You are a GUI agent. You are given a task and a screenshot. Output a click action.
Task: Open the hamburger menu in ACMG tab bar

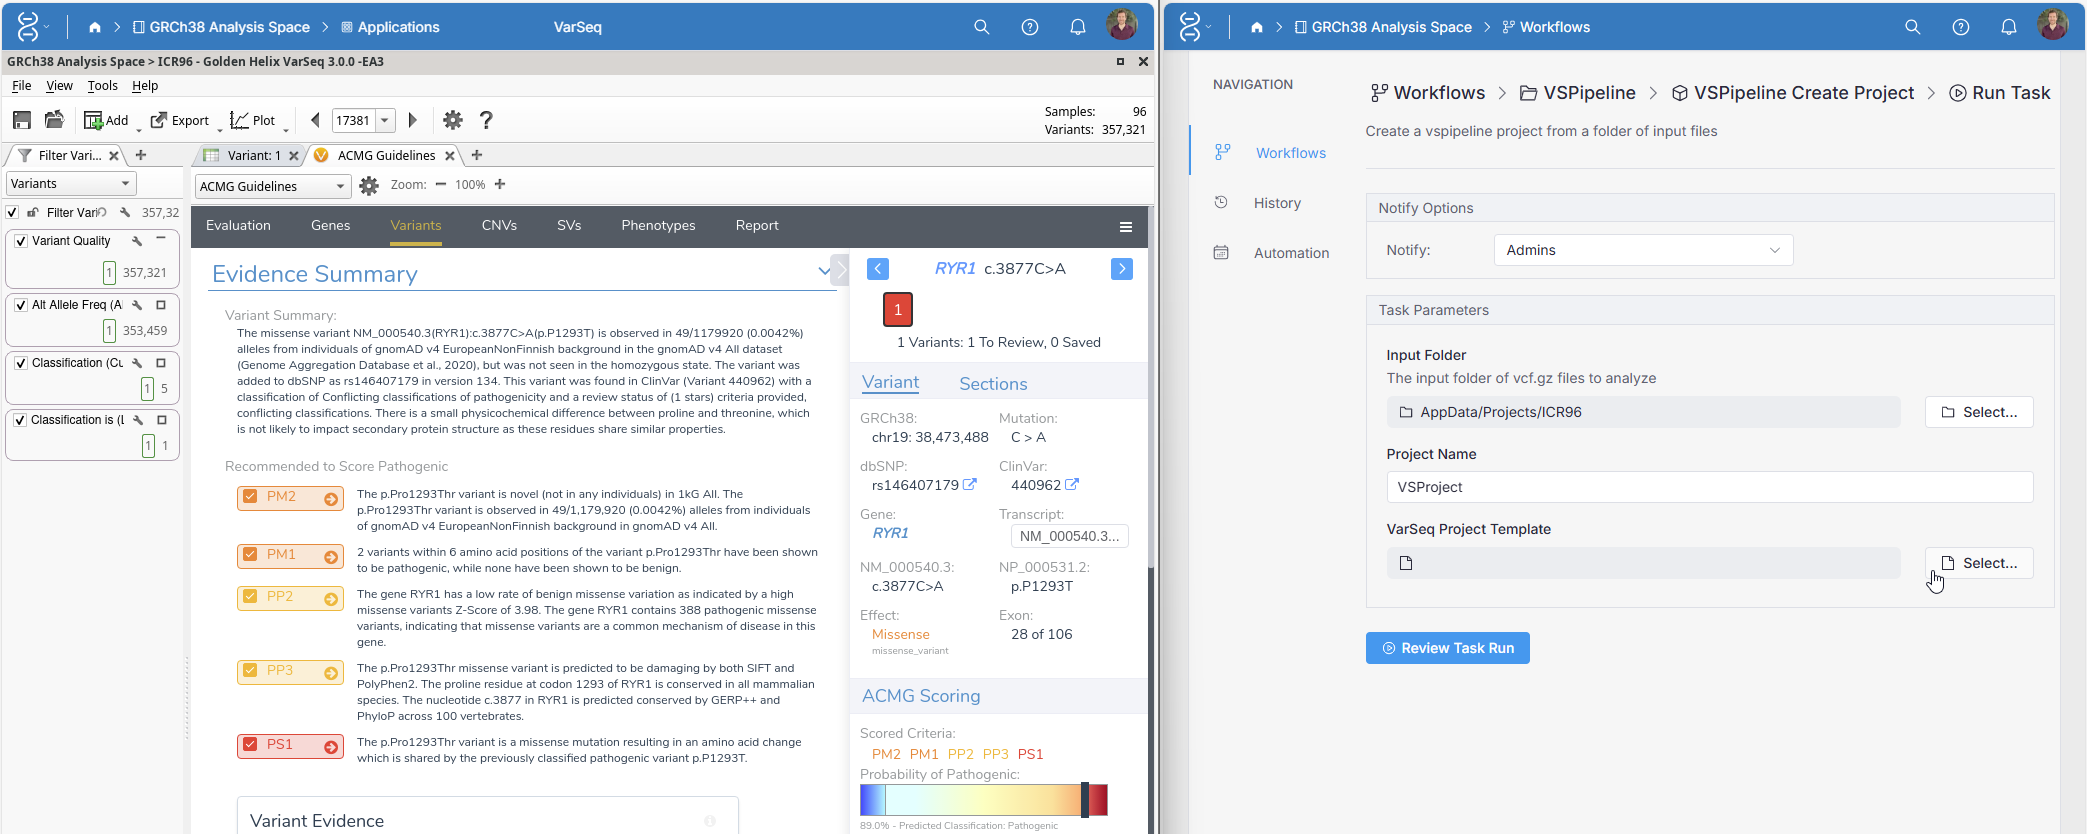click(1126, 227)
